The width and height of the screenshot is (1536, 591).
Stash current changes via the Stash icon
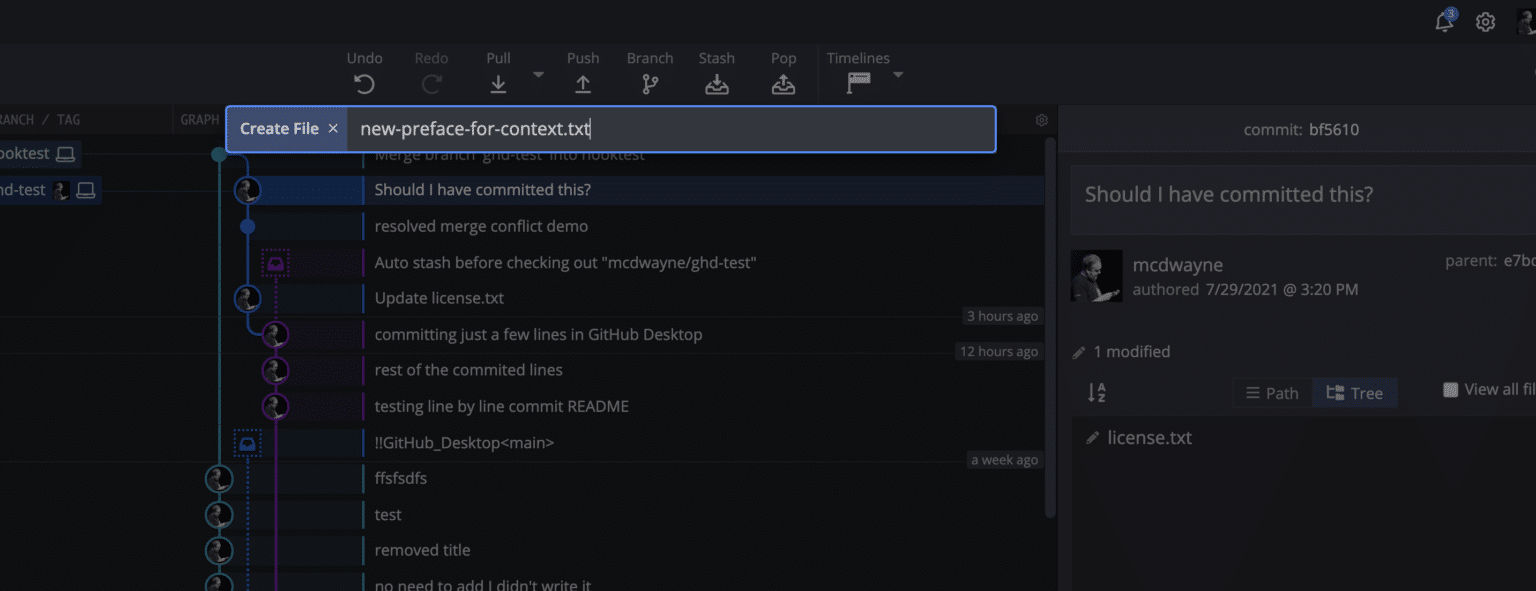[716, 84]
